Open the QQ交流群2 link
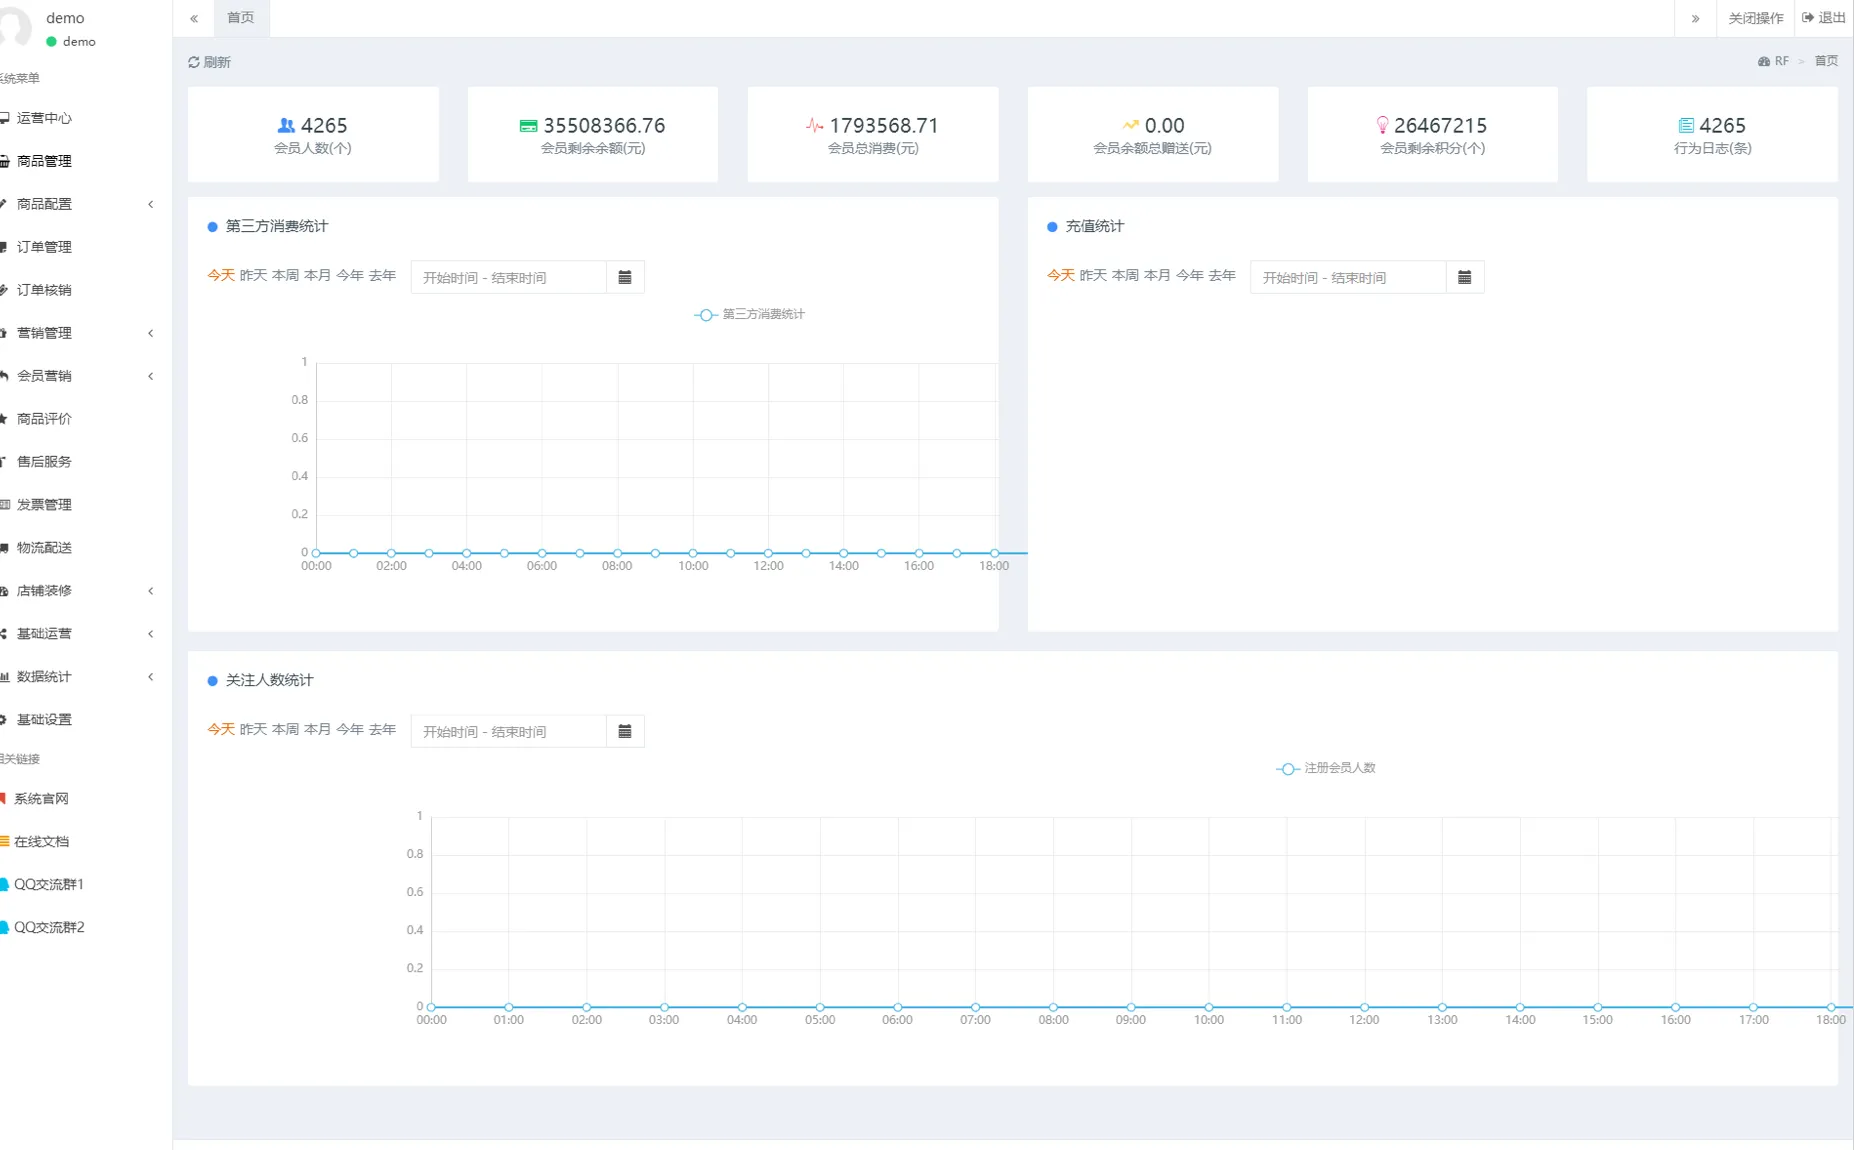1854x1150 pixels. pyautogui.click(x=48, y=928)
